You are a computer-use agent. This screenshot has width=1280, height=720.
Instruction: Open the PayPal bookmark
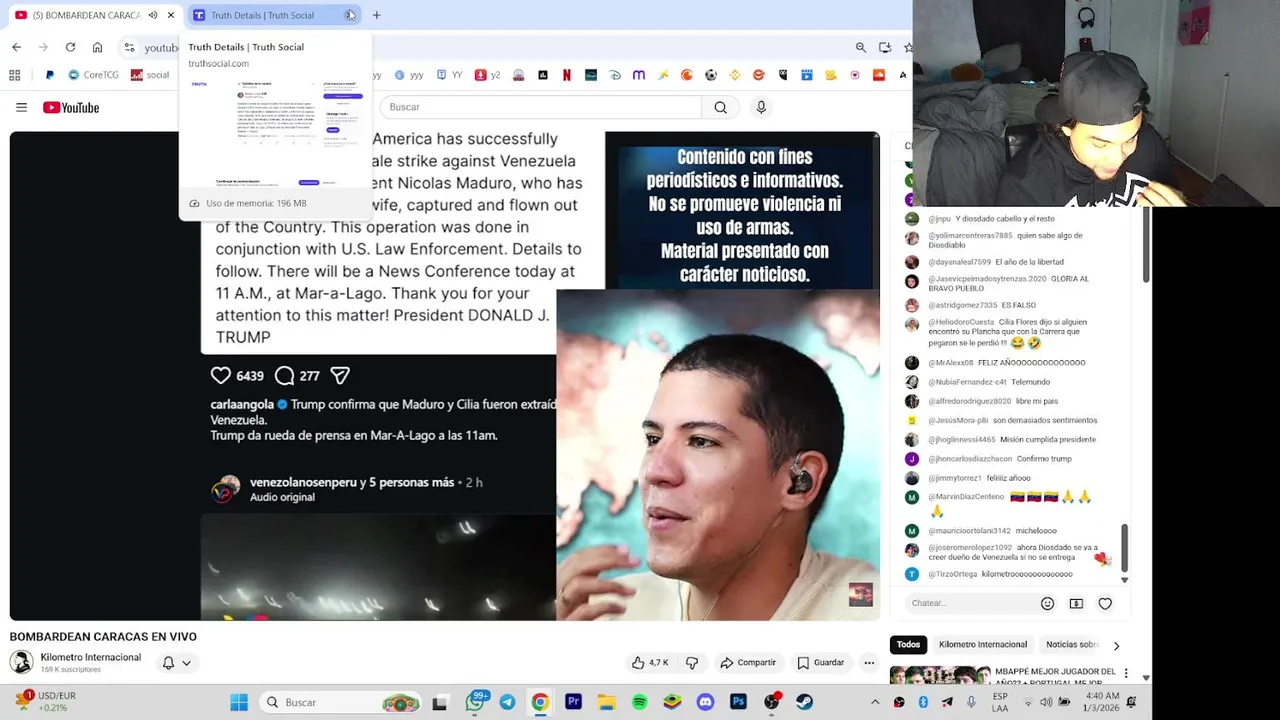(x=49, y=75)
